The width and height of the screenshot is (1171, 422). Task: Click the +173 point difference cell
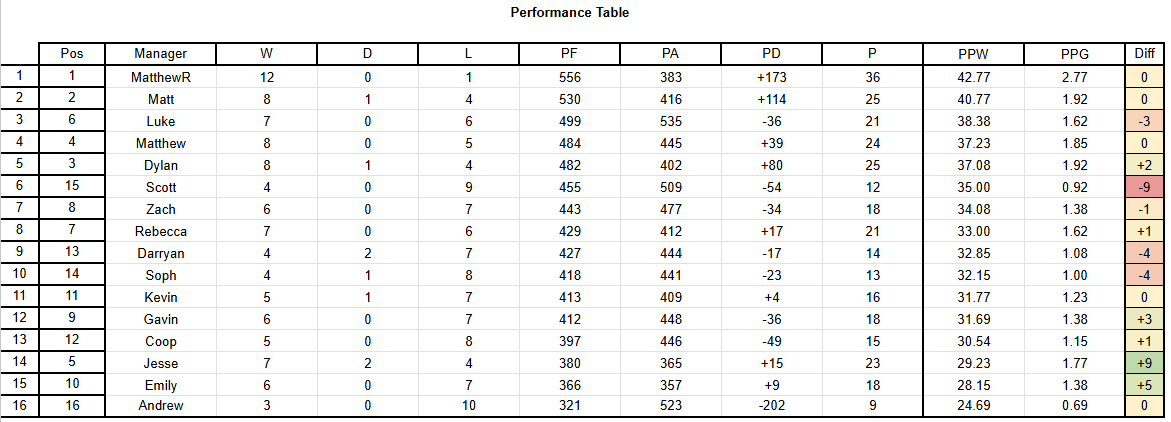tap(771, 77)
